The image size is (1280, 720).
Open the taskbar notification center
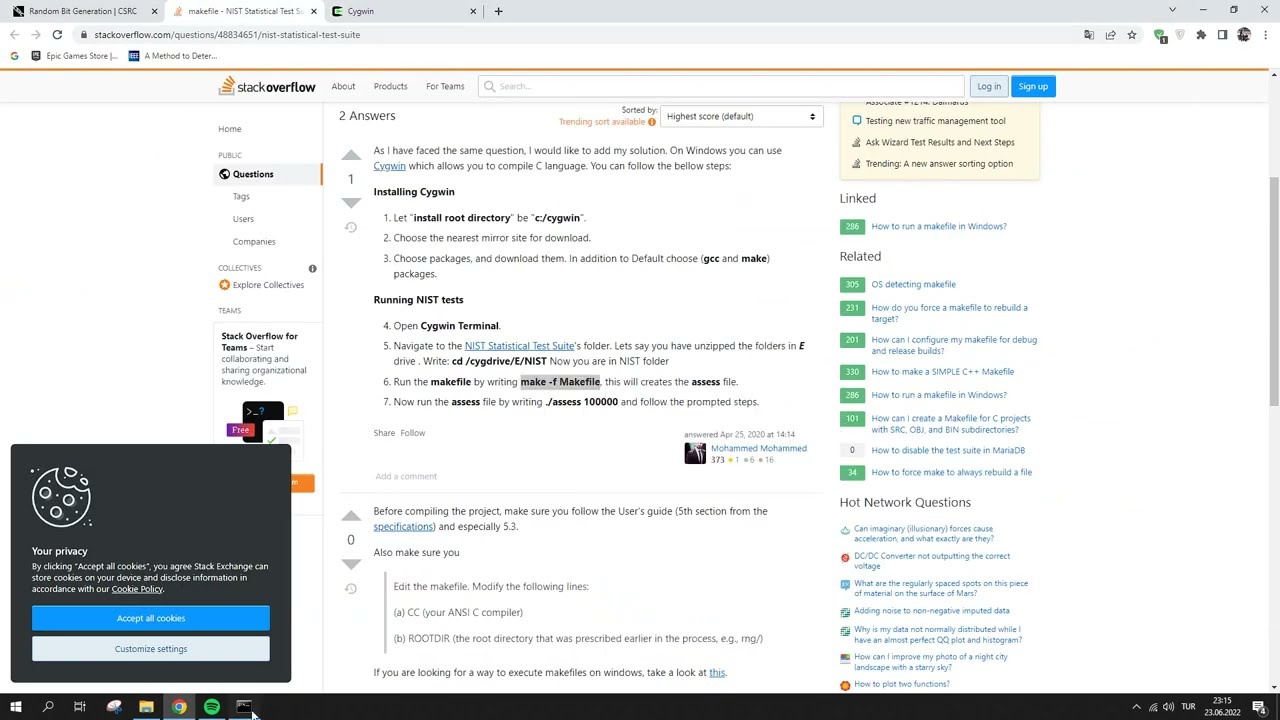point(1259,707)
